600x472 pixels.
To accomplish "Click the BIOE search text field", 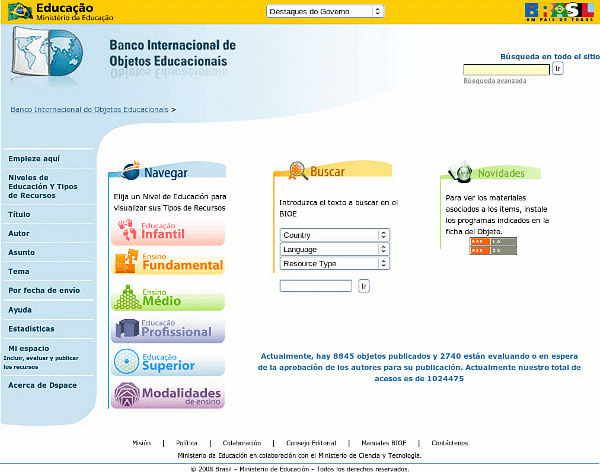I will coord(316,286).
